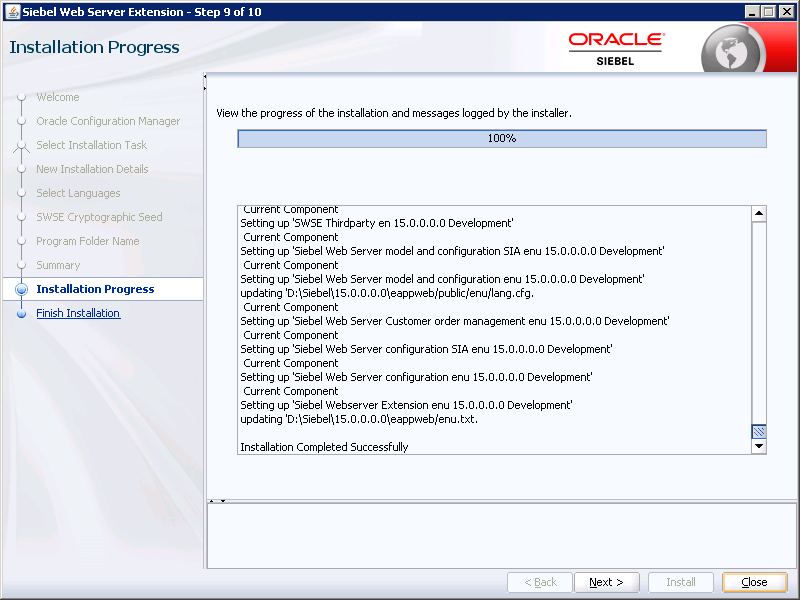
Task: Click the log scrollbar up arrow
Action: pyautogui.click(x=759, y=214)
